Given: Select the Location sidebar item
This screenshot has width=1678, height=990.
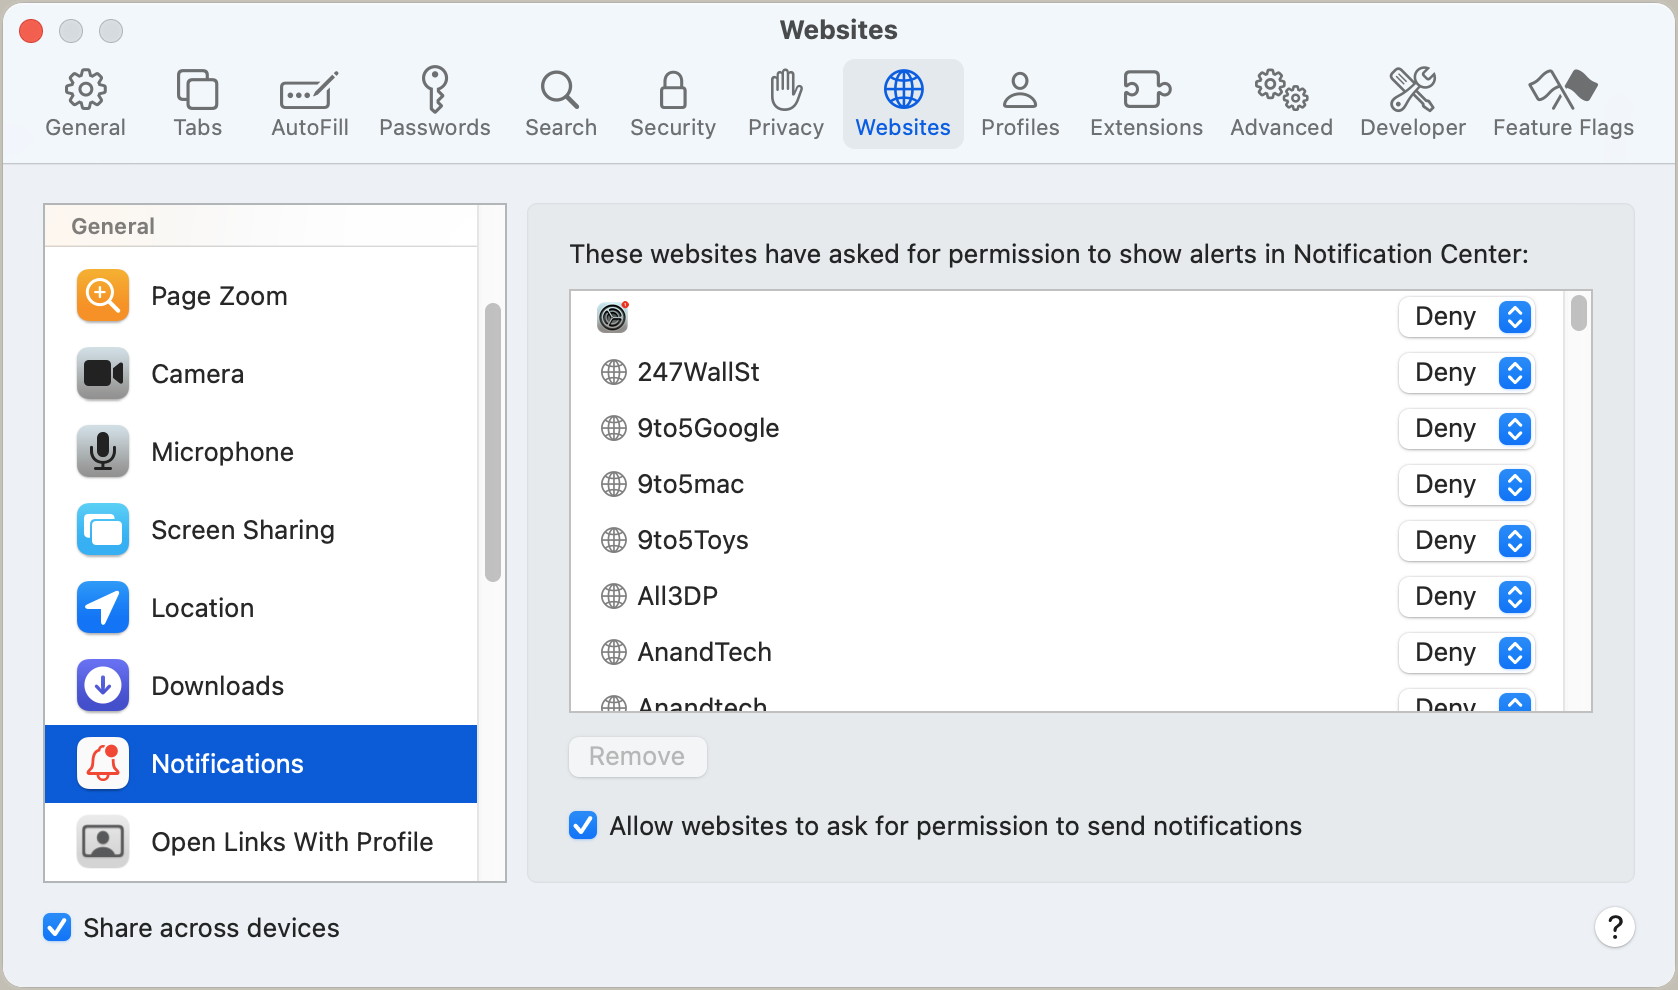Looking at the screenshot, I should [261, 608].
